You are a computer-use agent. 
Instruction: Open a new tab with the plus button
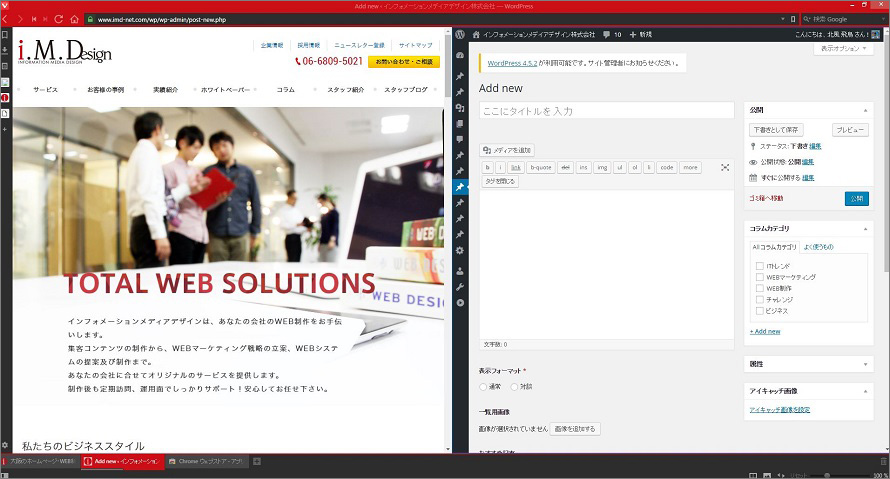[257, 461]
